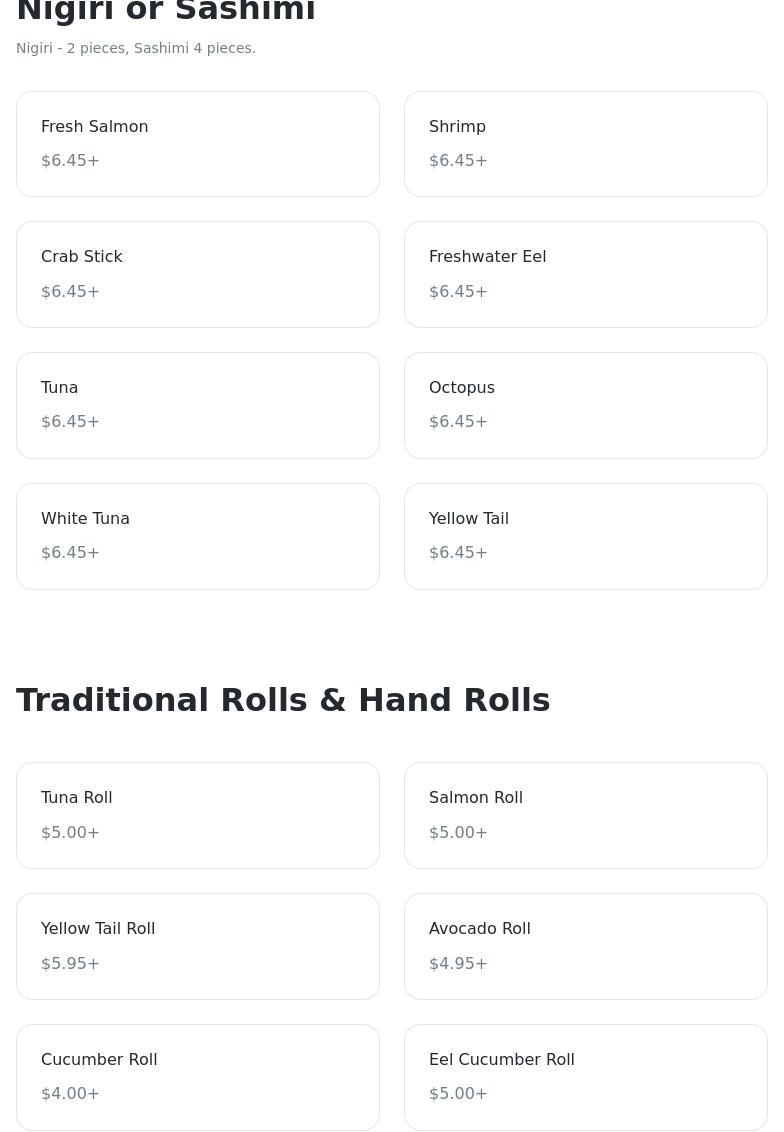This screenshot has height=1132, width=784.
Task: Open the White Tuna card
Action: click(198, 536)
